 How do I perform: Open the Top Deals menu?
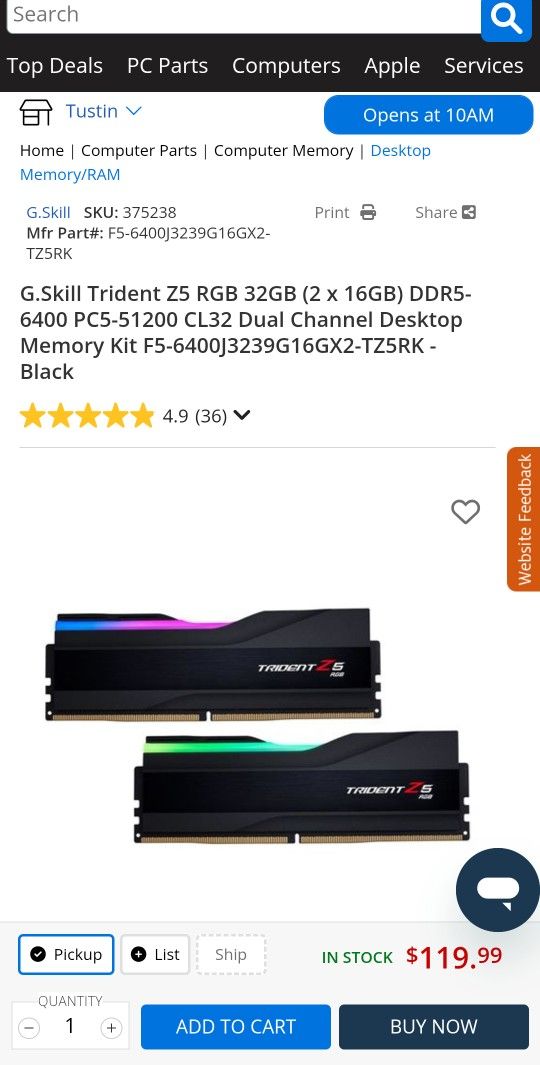pos(55,66)
